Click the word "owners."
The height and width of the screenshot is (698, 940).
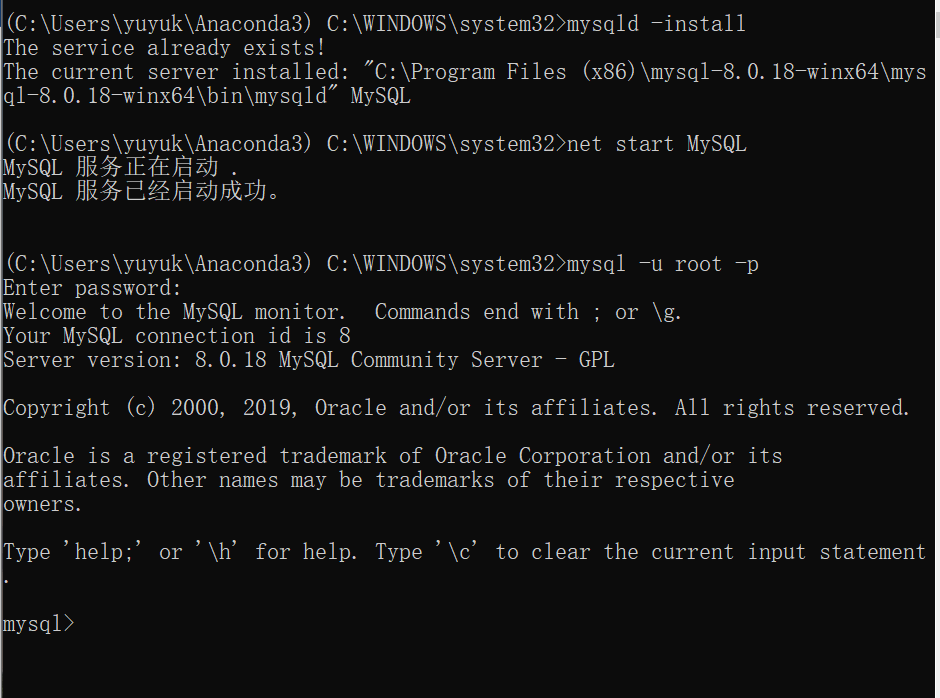tap(43, 504)
